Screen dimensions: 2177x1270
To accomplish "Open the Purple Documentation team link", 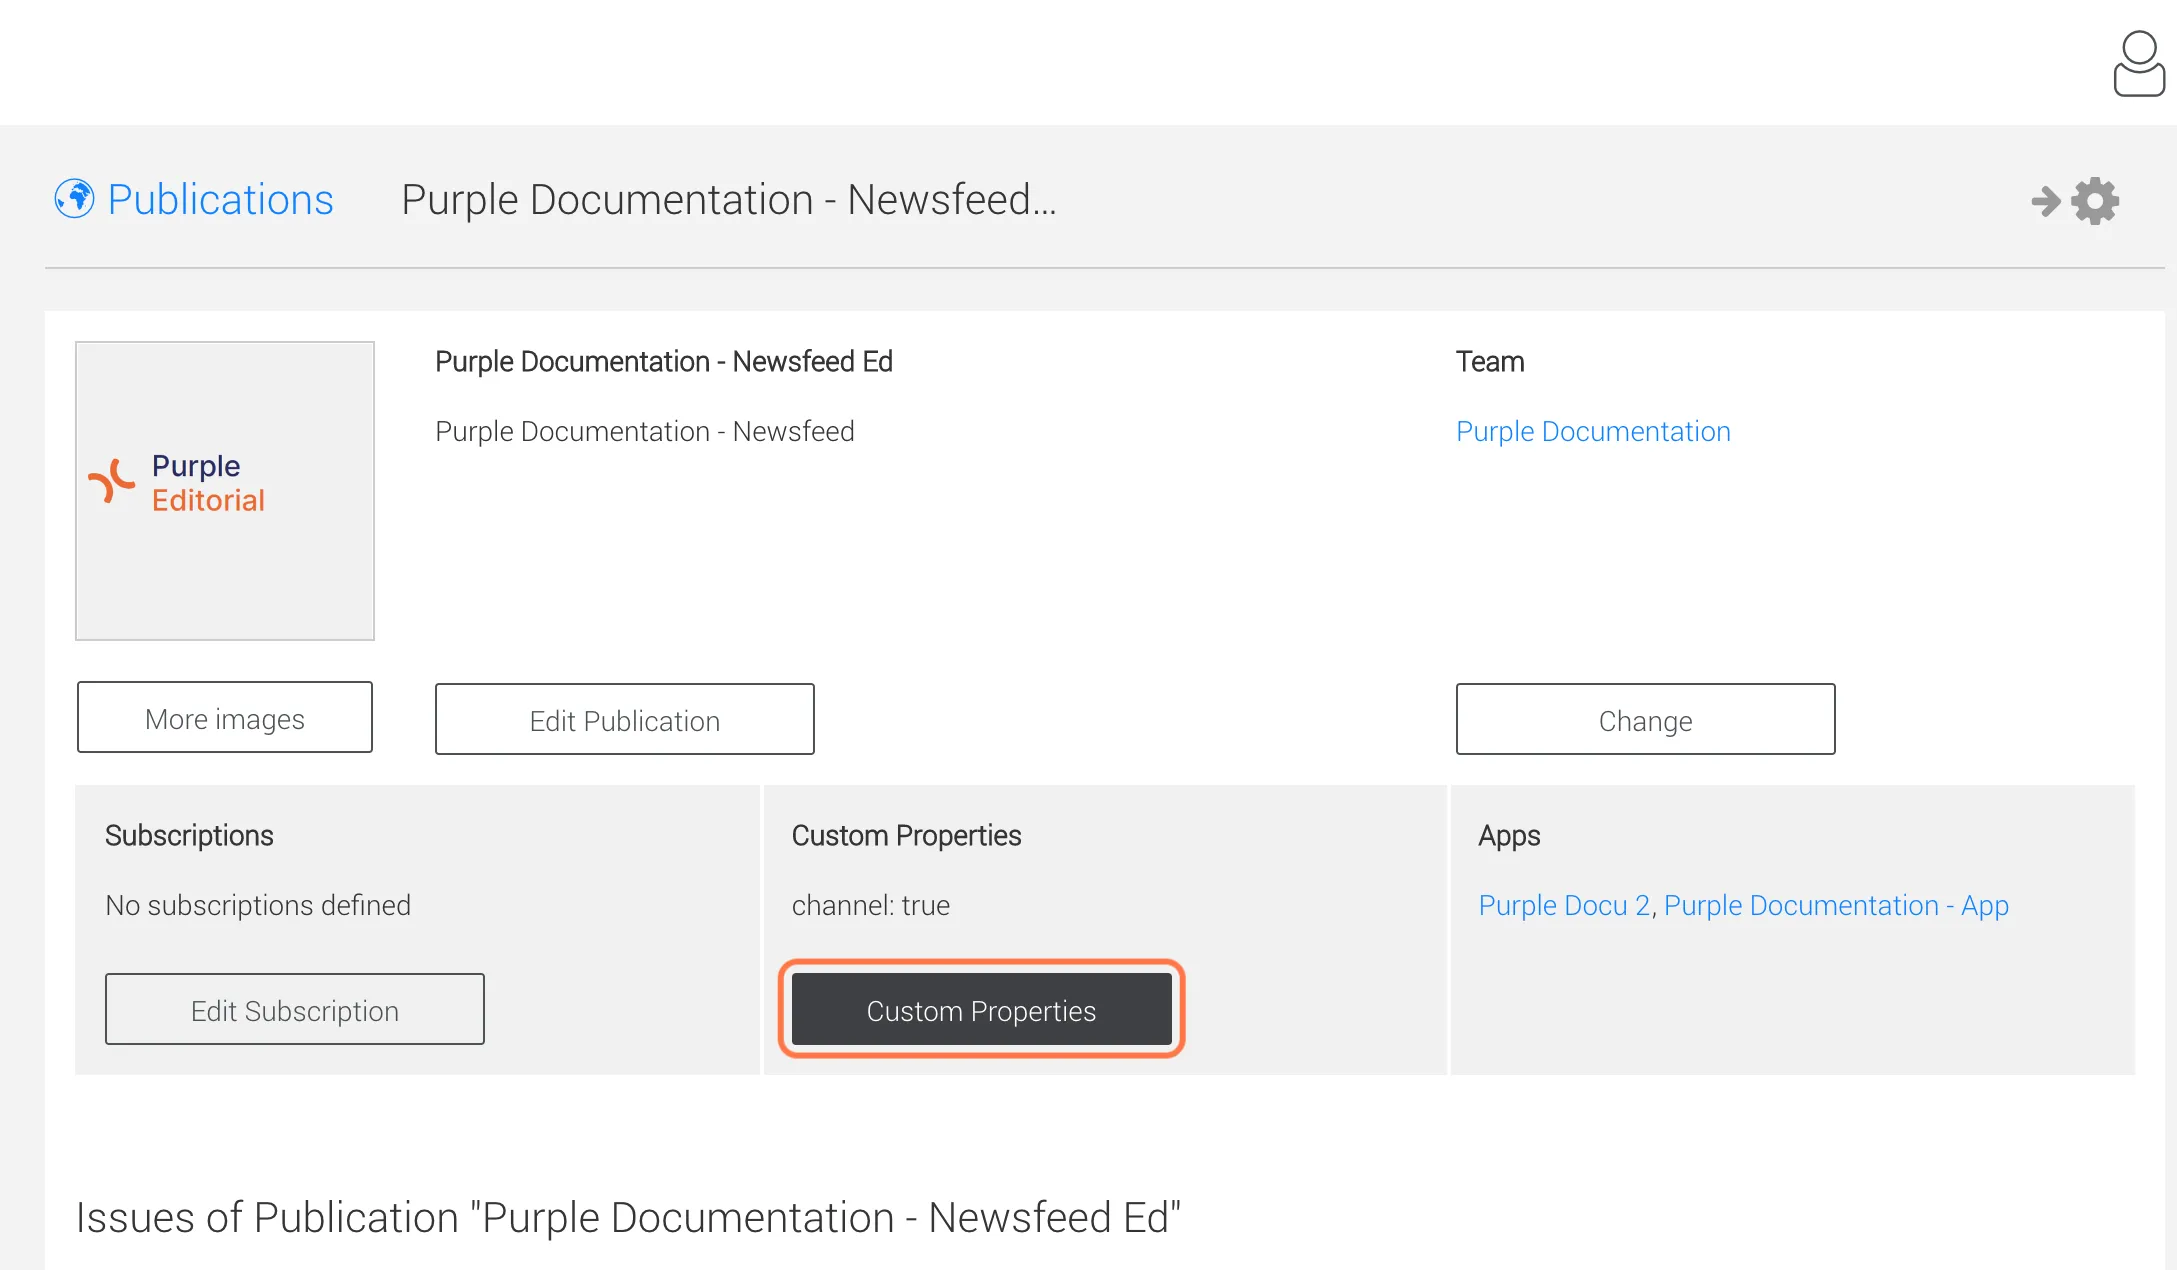I will pyautogui.click(x=1593, y=431).
